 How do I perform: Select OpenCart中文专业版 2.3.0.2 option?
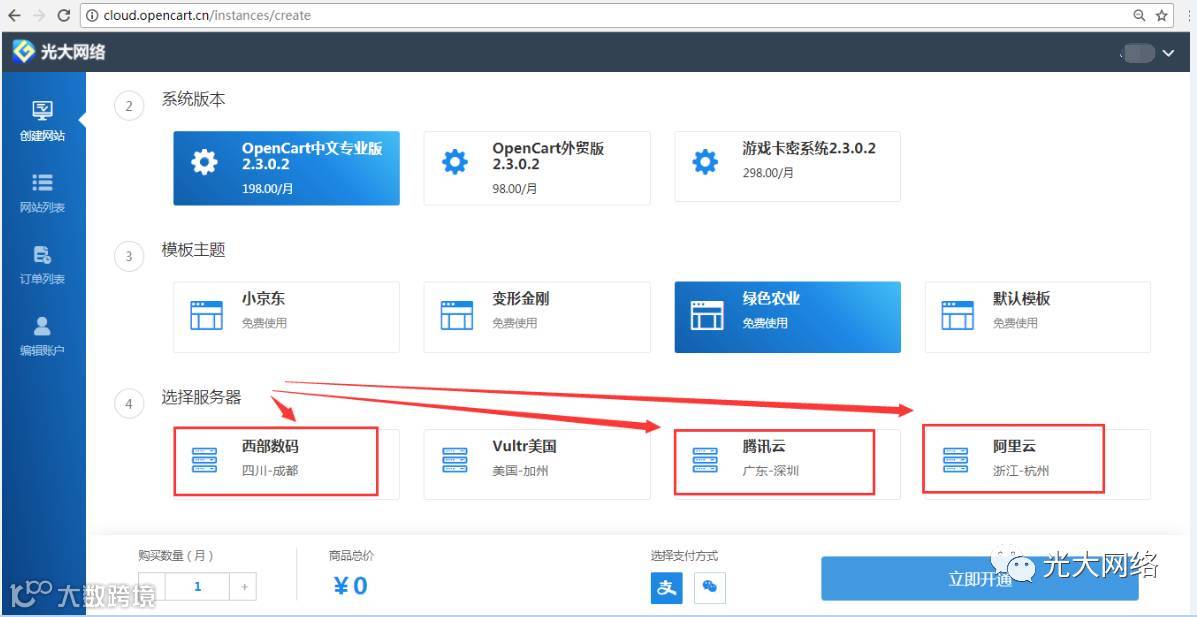[286, 168]
